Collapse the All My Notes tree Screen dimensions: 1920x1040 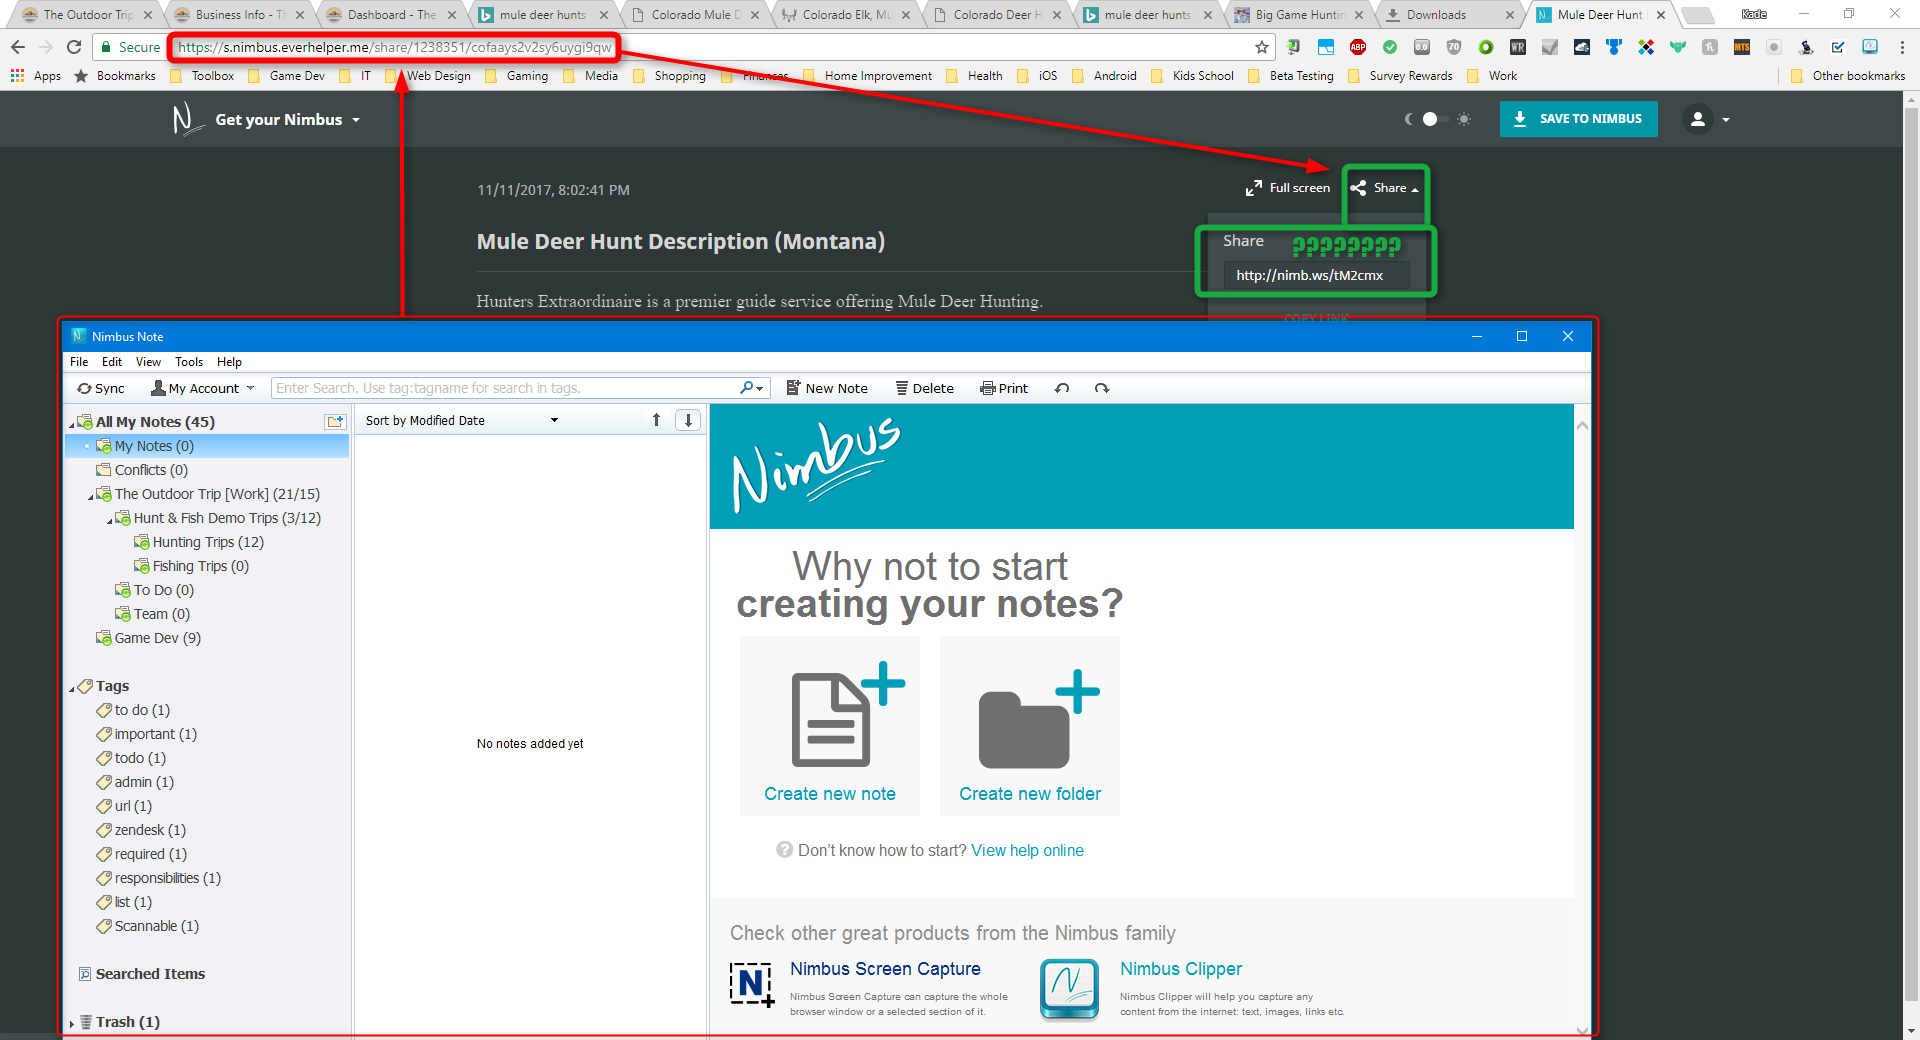point(72,424)
